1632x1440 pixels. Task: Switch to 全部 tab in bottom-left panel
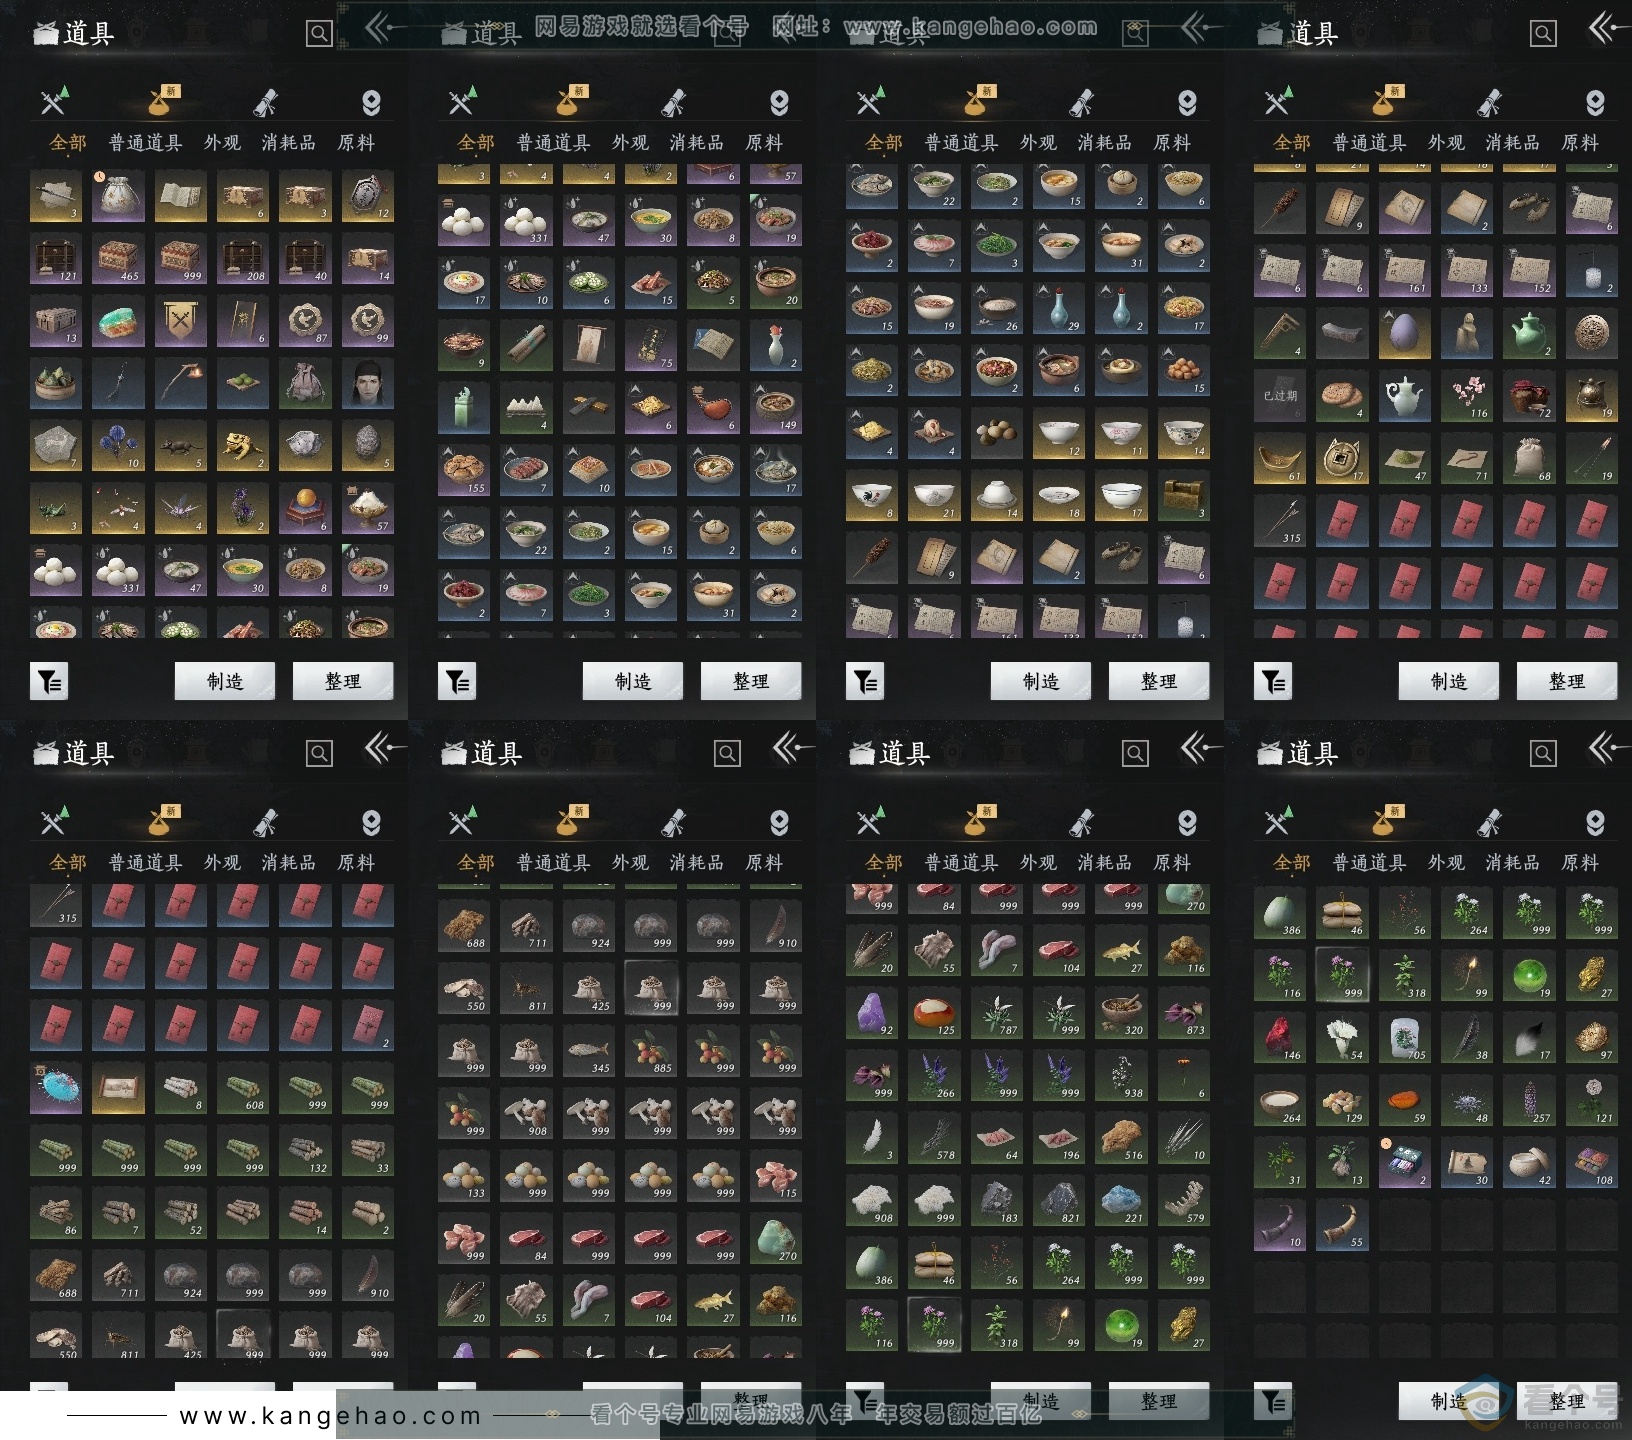[x=68, y=863]
